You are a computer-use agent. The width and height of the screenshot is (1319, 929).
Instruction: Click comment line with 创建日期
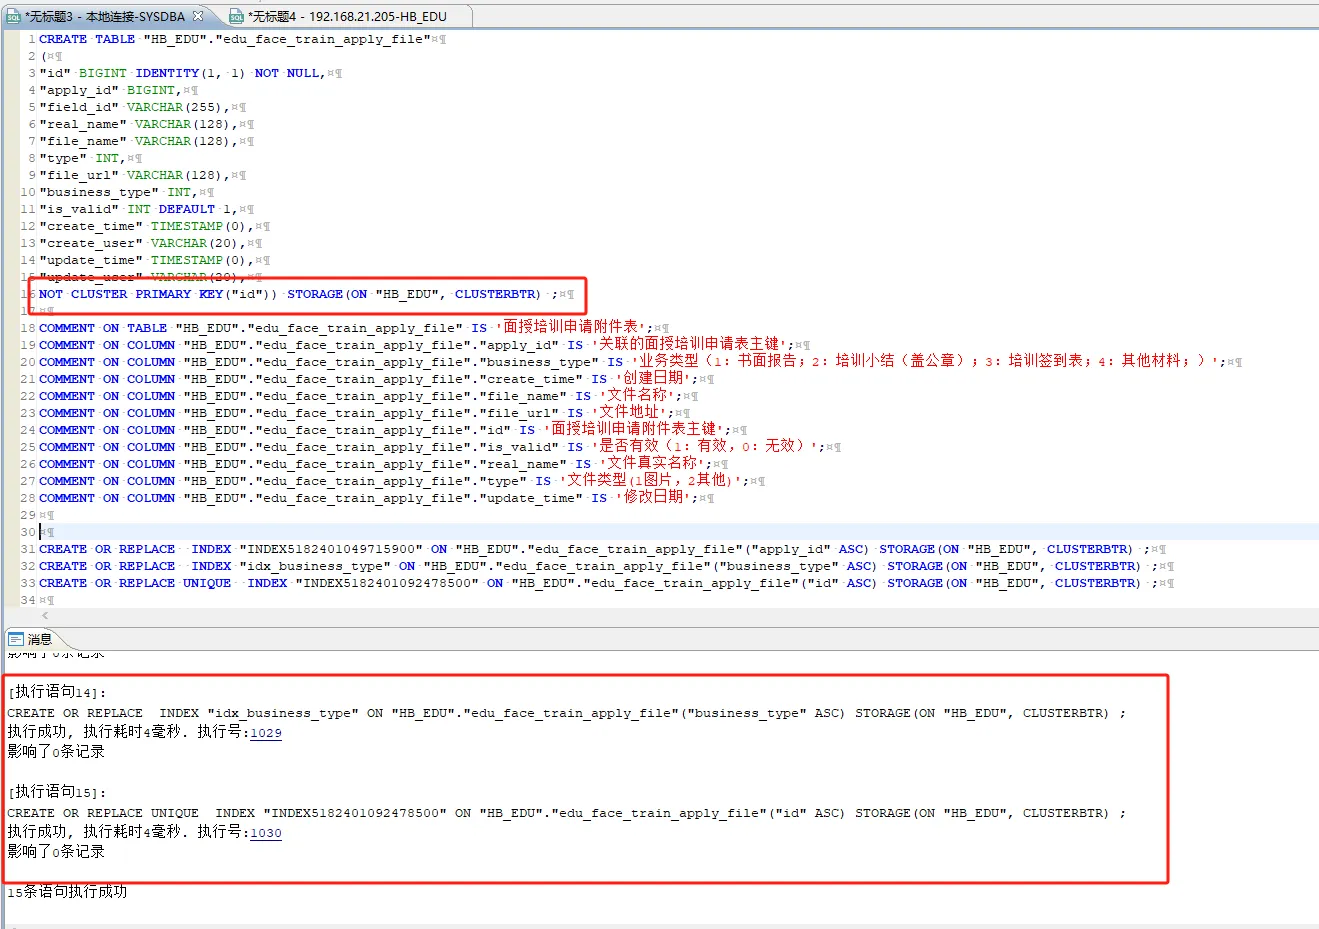(x=369, y=378)
